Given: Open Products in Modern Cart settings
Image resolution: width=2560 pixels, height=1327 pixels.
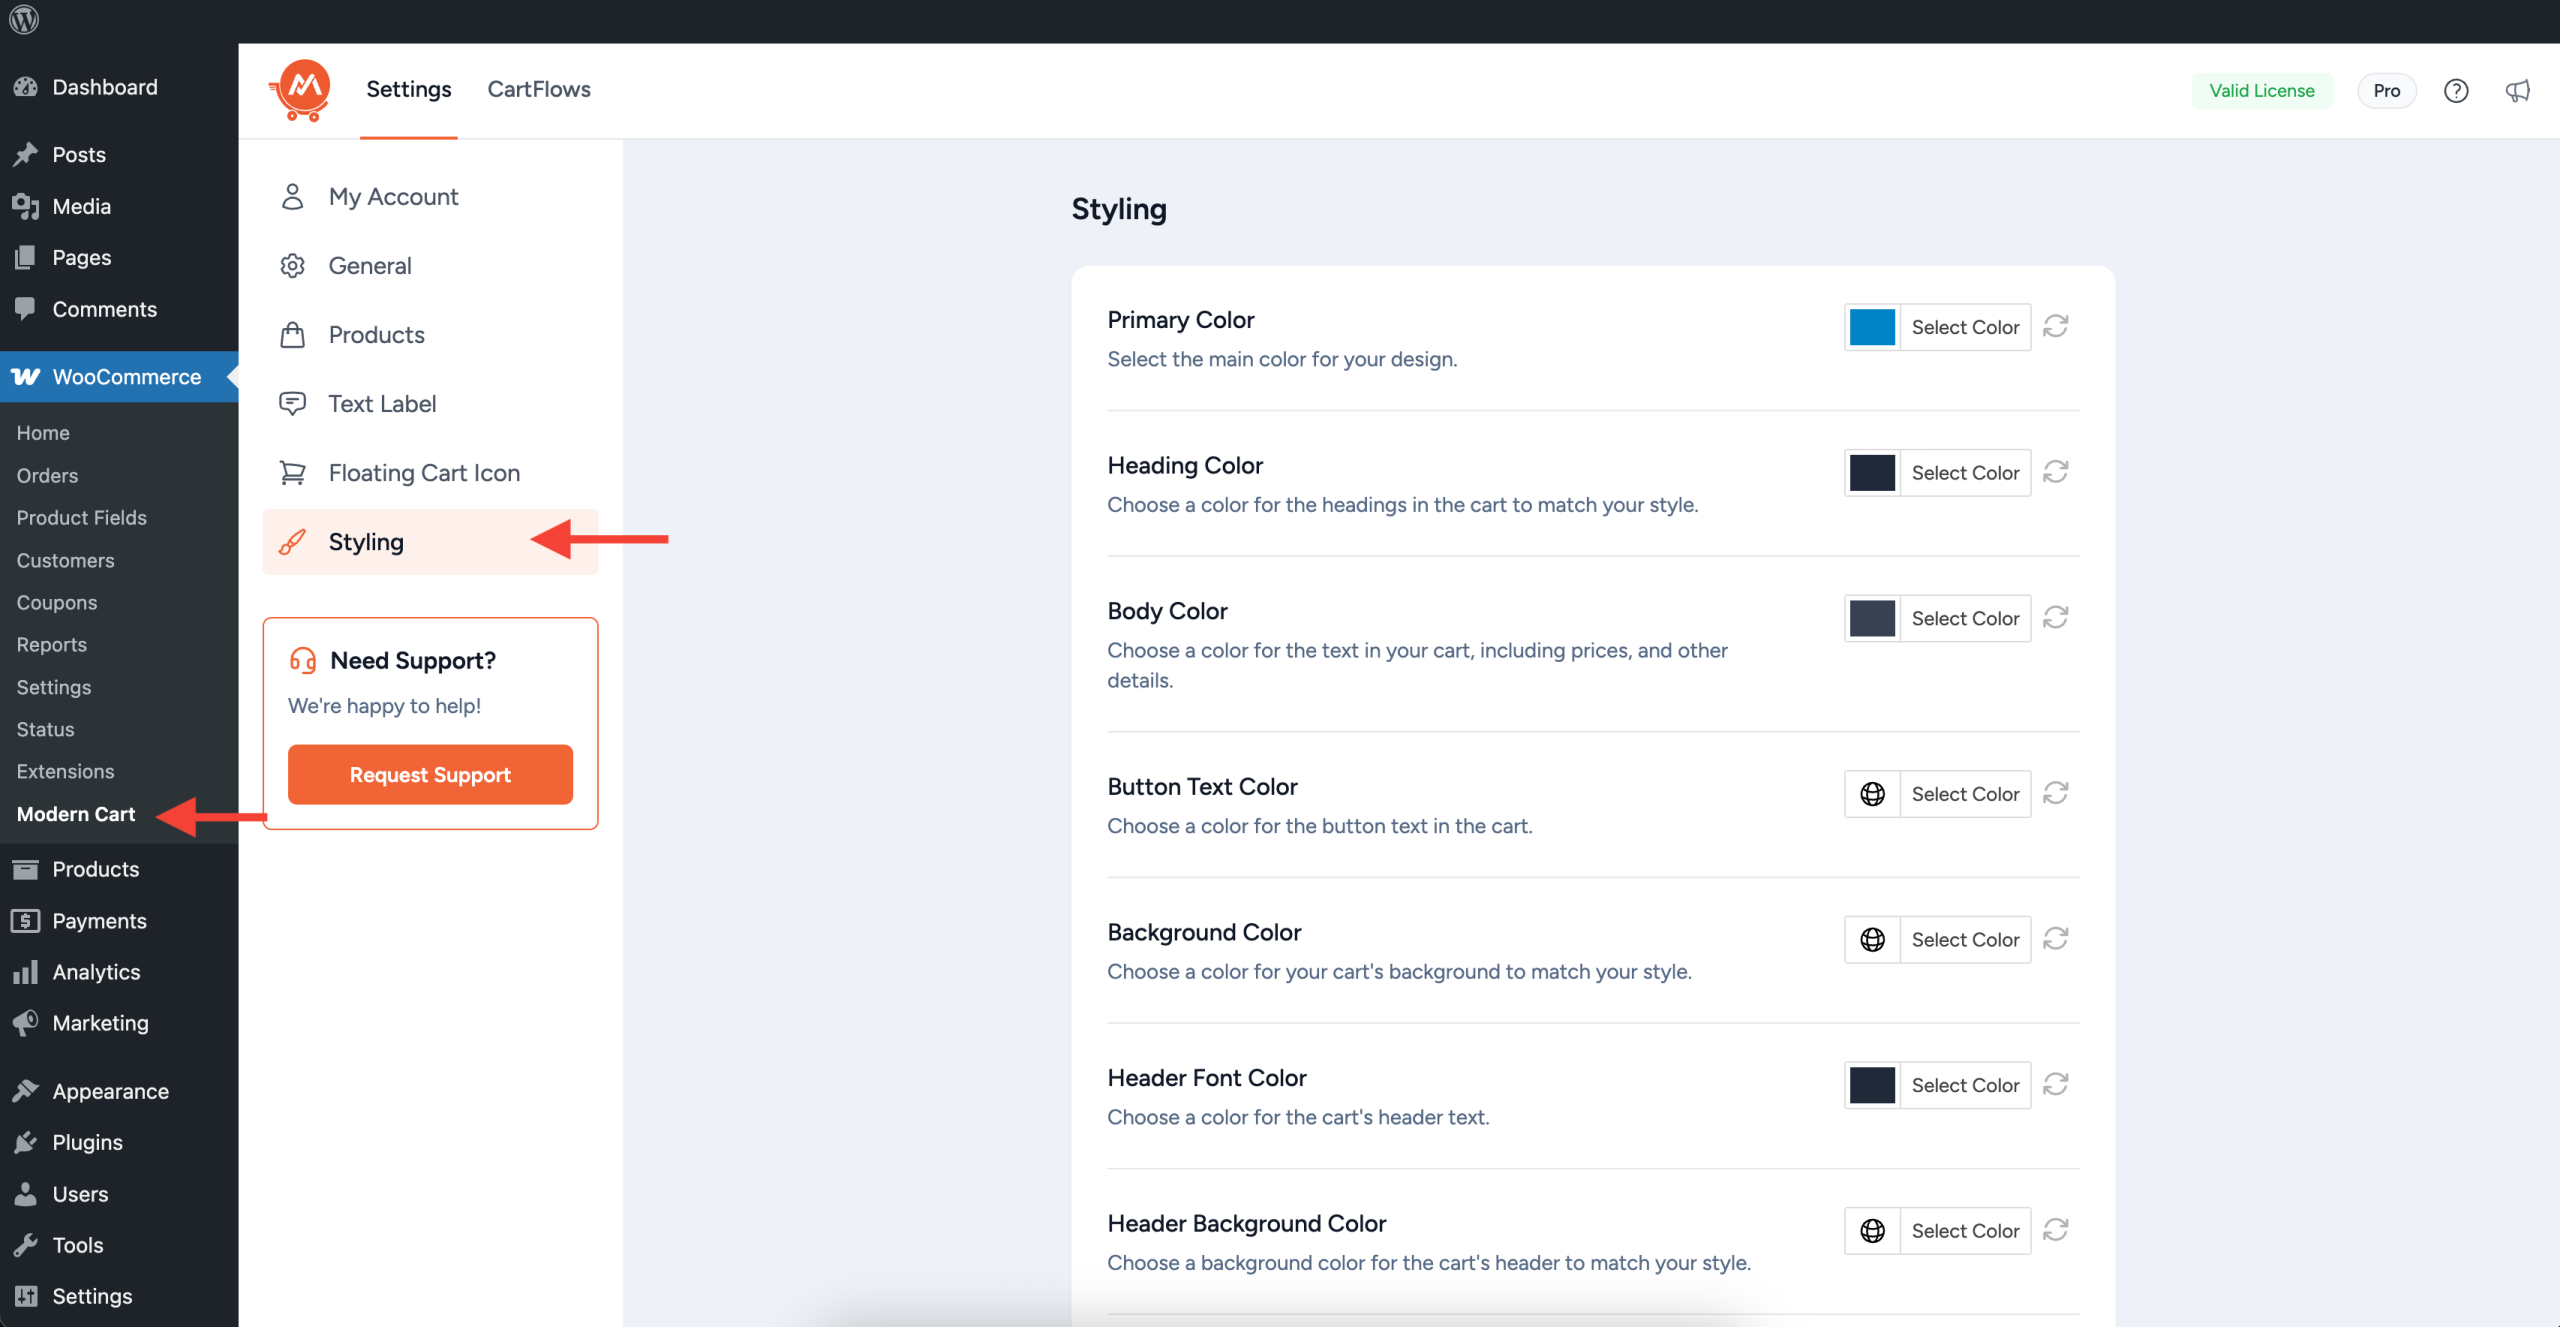Looking at the screenshot, I should click(431, 334).
